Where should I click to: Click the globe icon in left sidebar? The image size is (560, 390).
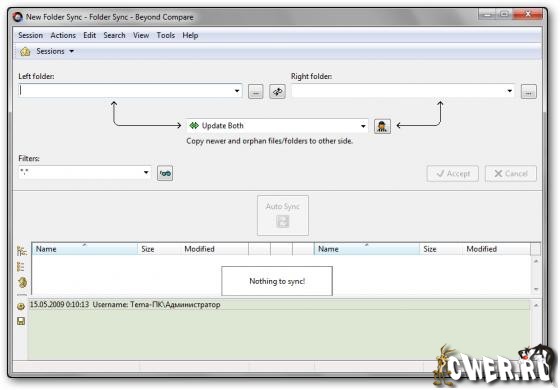[22, 282]
